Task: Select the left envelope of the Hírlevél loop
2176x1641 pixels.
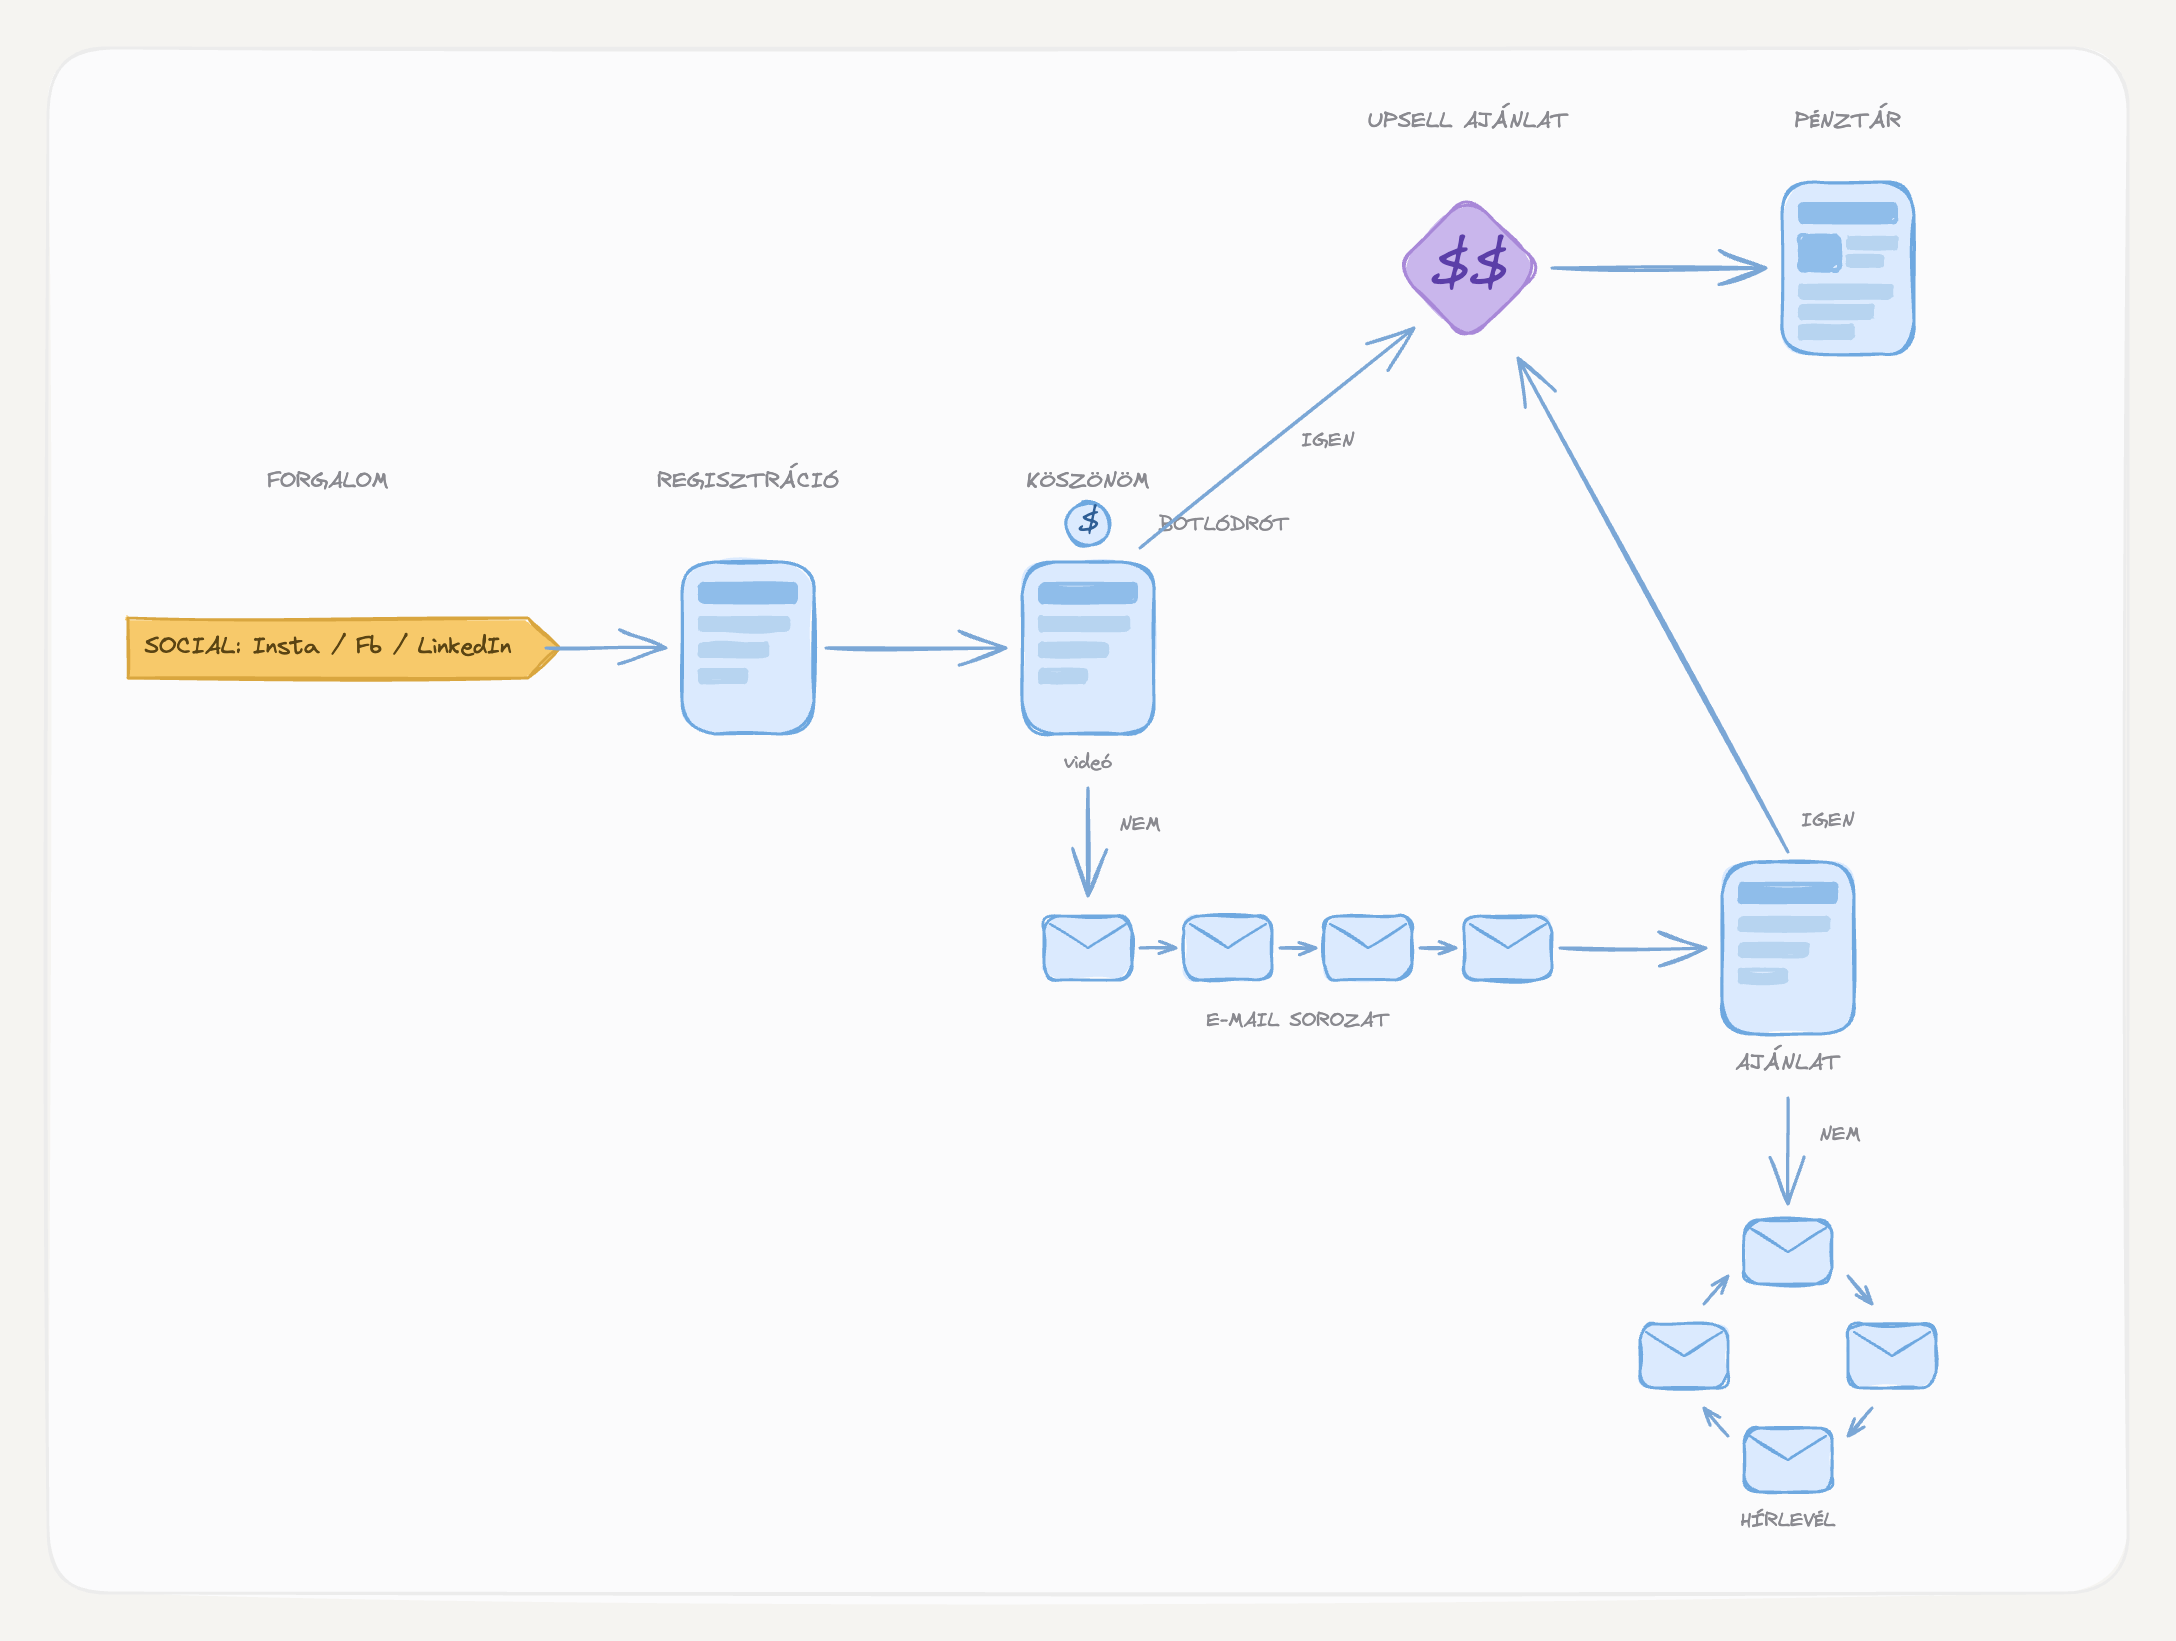Action: 1684,1355
